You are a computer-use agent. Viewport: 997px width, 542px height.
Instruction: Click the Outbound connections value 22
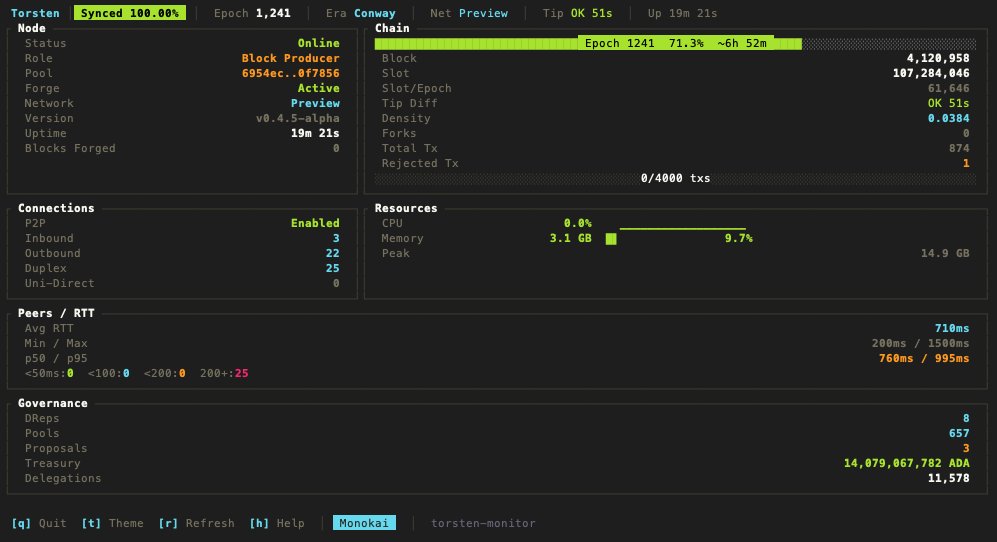(x=333, y=253)
